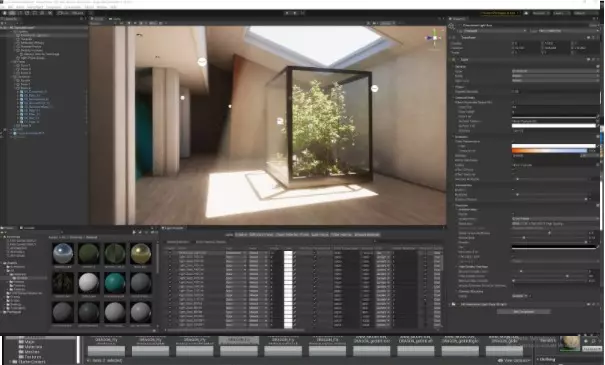Click the Experimental Packages In Use button
This screenshot has width=605, height=365.
pos(499,13)
